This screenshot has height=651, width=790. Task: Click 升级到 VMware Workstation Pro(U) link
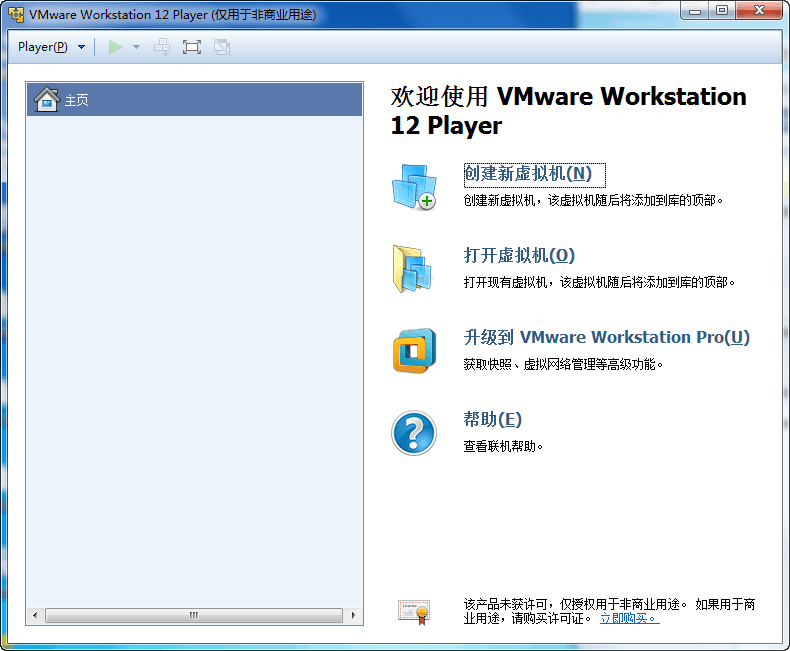tap(607, 337)
